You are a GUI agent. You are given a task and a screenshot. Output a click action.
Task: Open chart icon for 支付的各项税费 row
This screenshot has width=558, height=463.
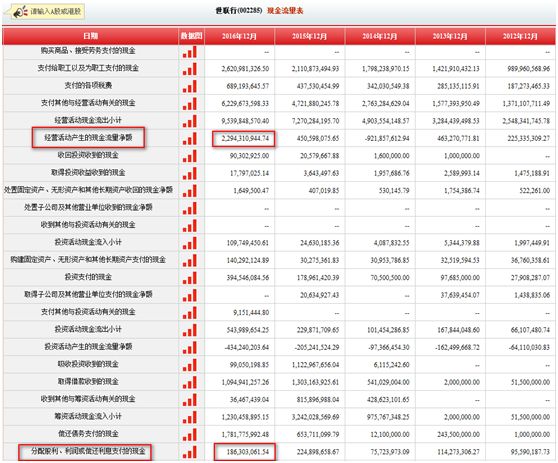point(190,86)
